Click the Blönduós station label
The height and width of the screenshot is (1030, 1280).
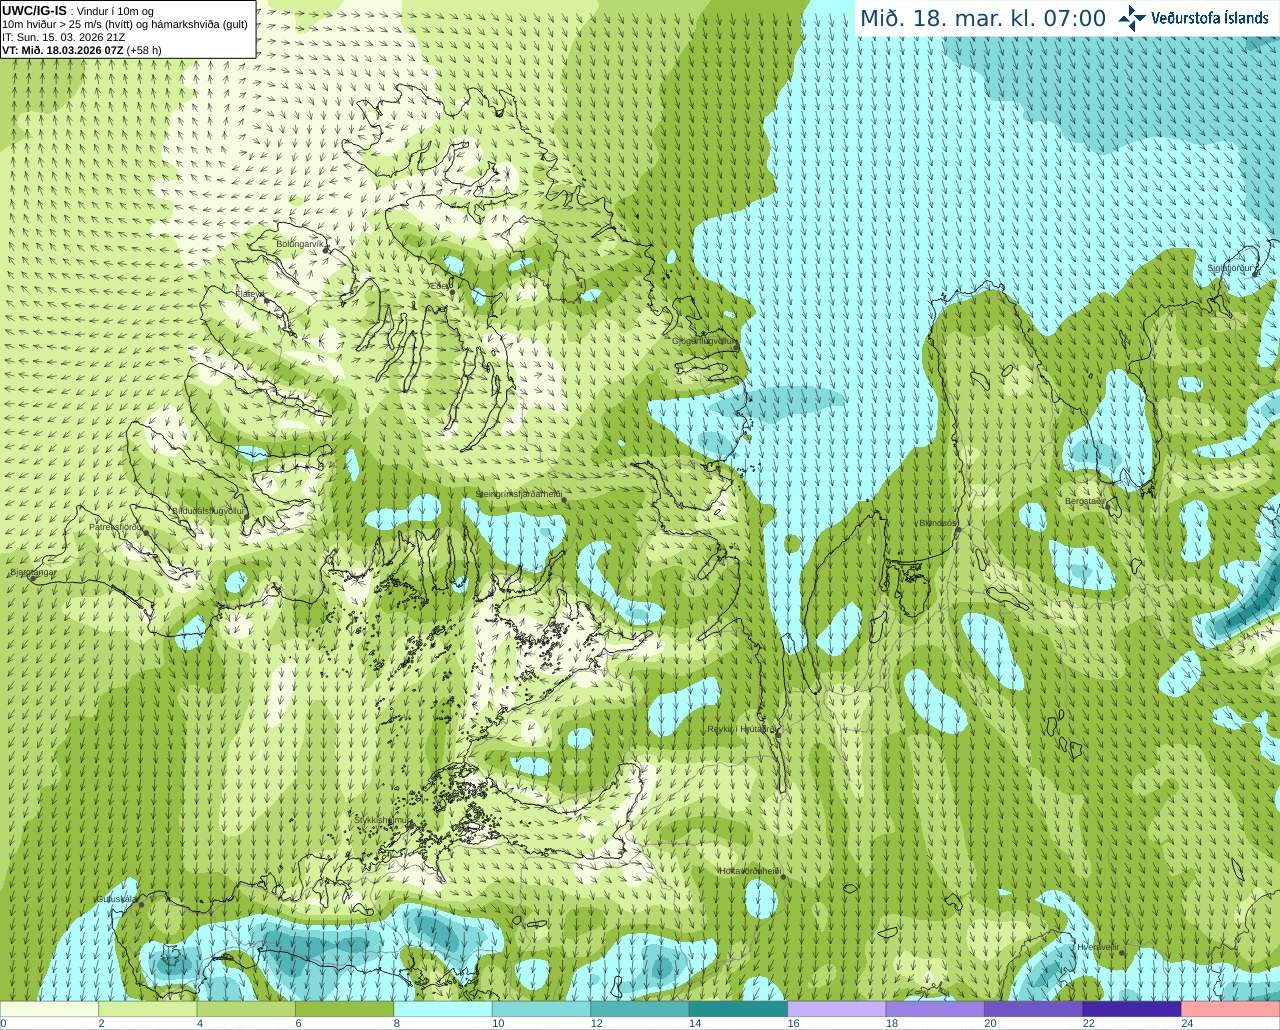click(937, 523)
